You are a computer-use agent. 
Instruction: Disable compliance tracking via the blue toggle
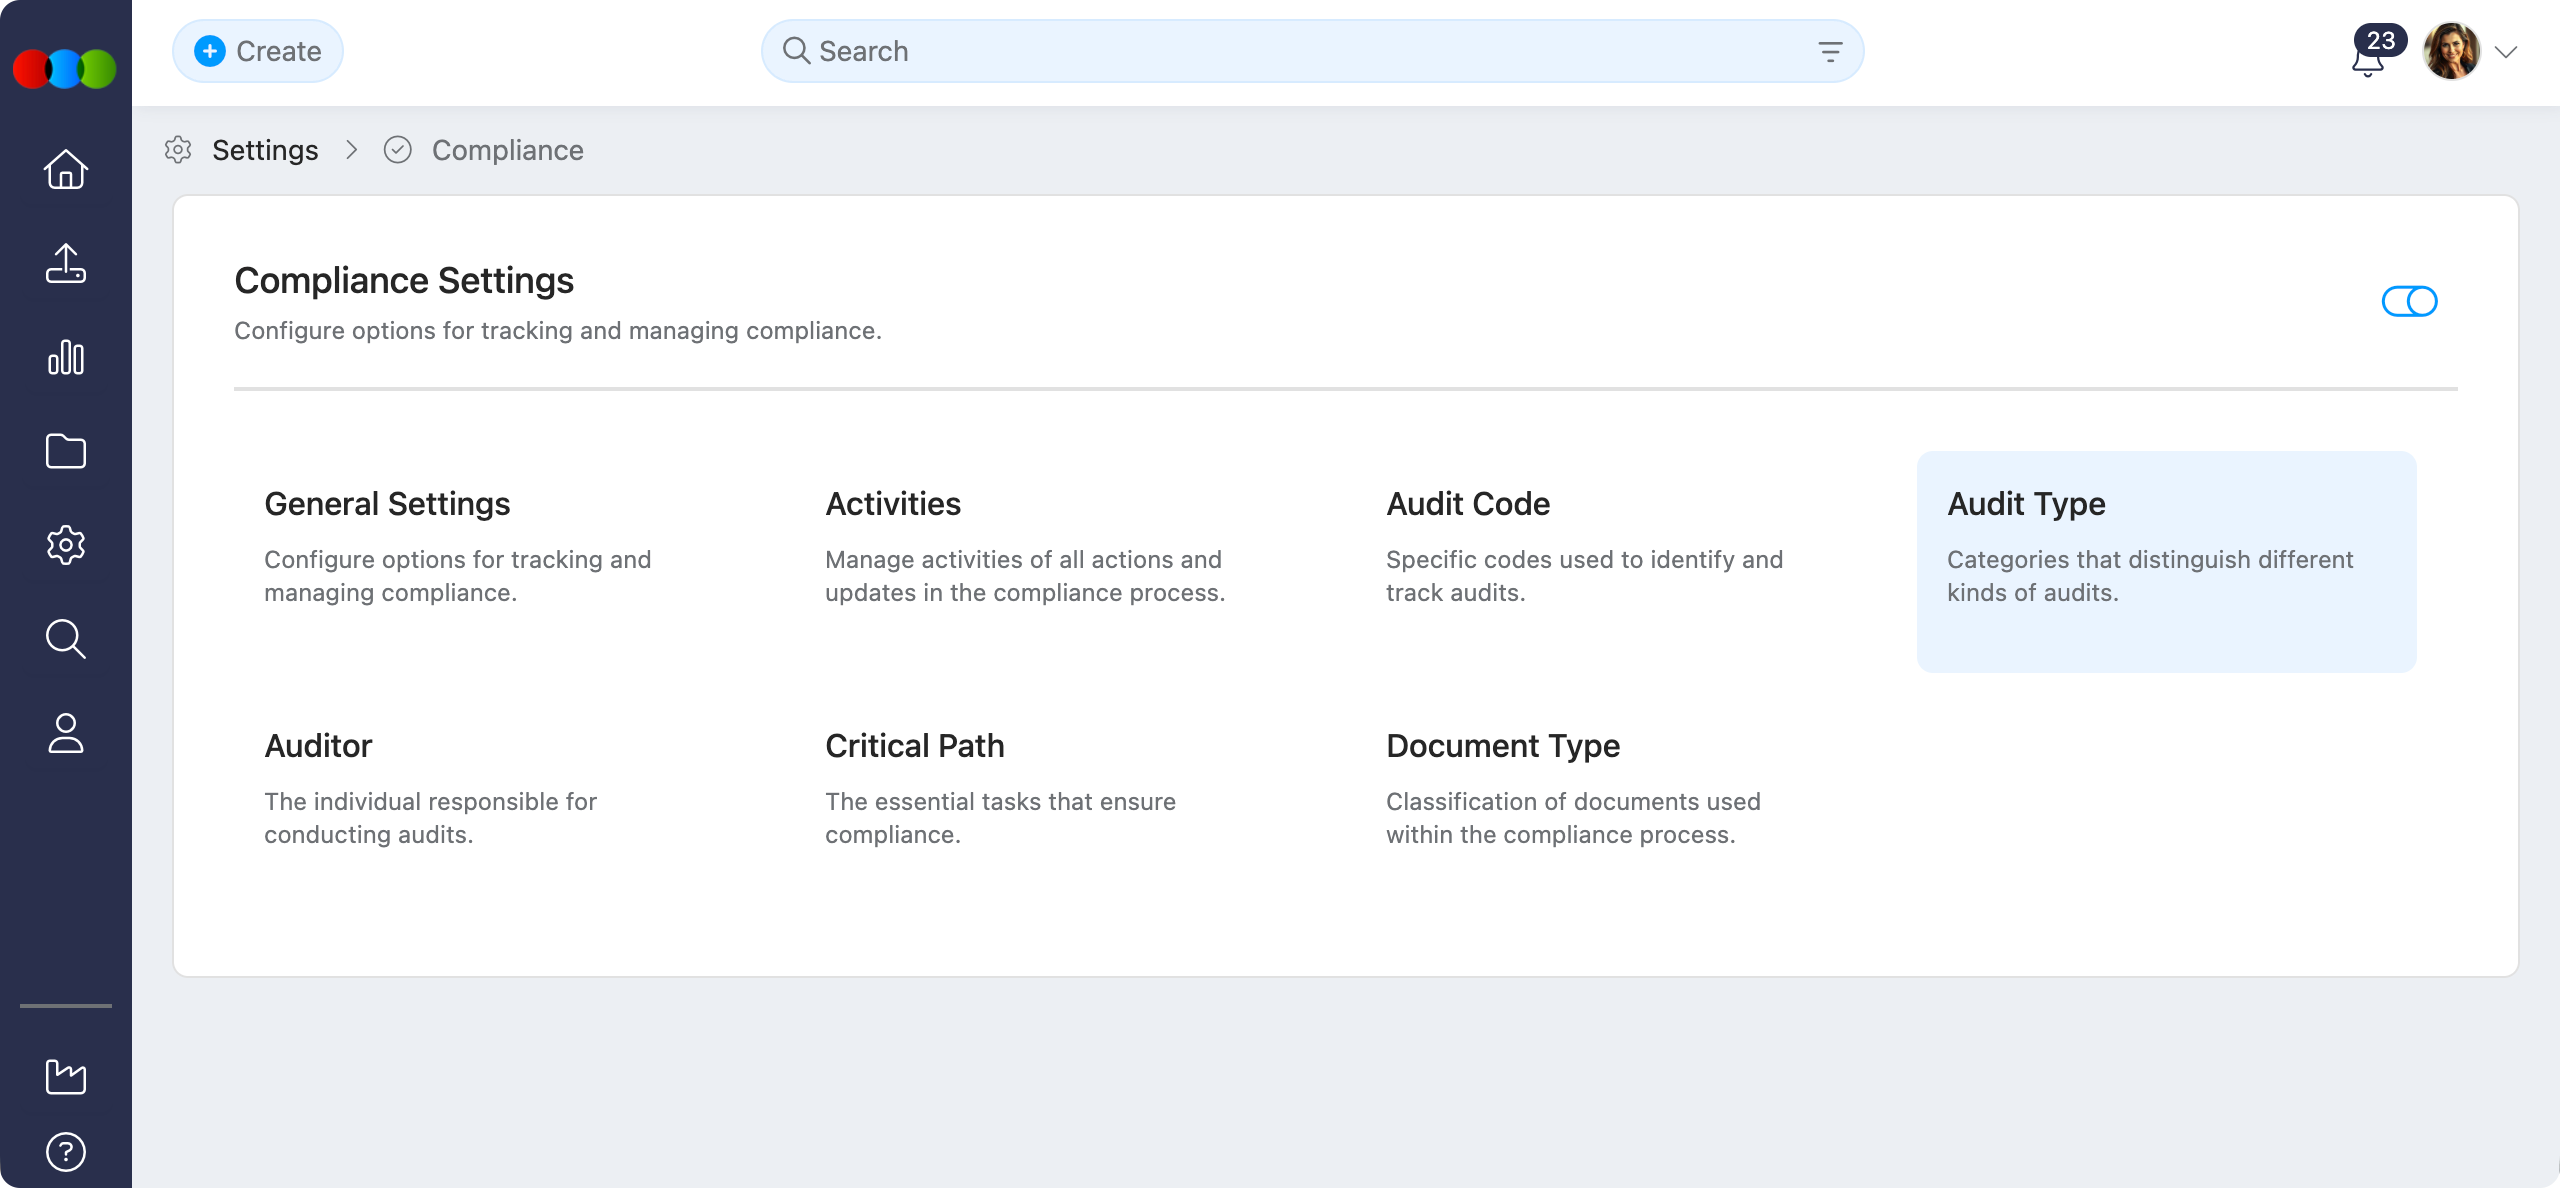pos(2410,300)
